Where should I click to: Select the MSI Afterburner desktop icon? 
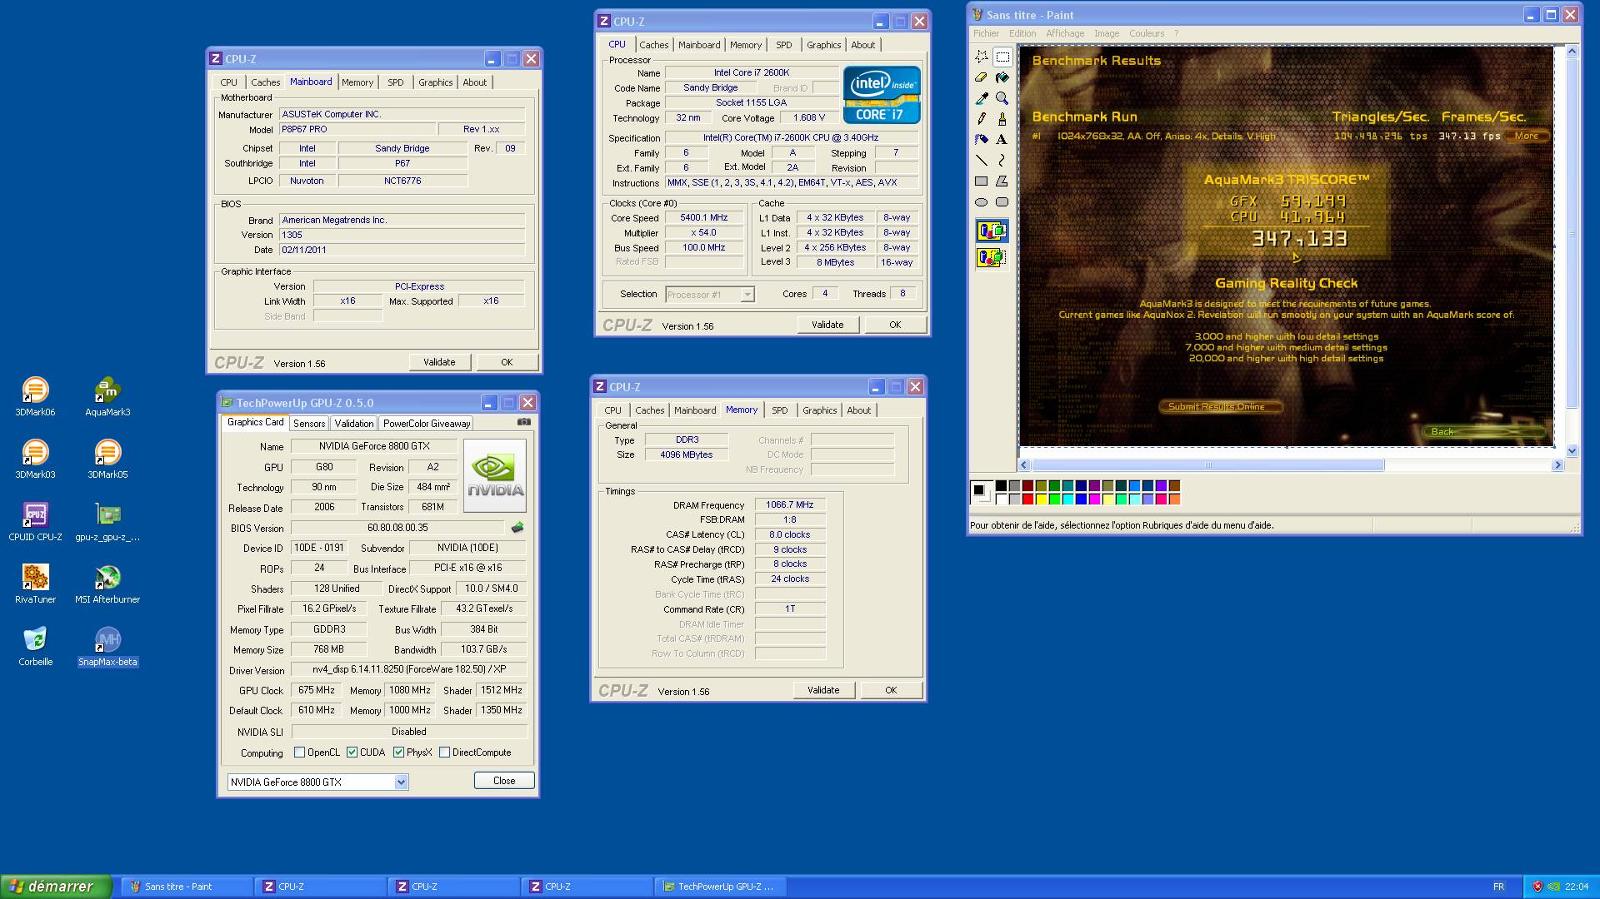coord(107,583)
